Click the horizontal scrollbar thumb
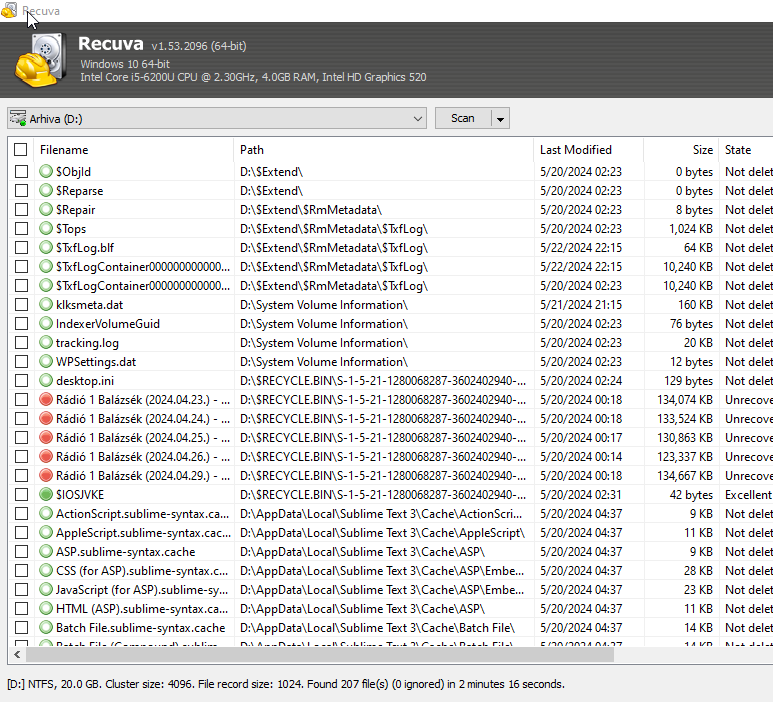Viewport: 773px width, 702px height. 320,655
